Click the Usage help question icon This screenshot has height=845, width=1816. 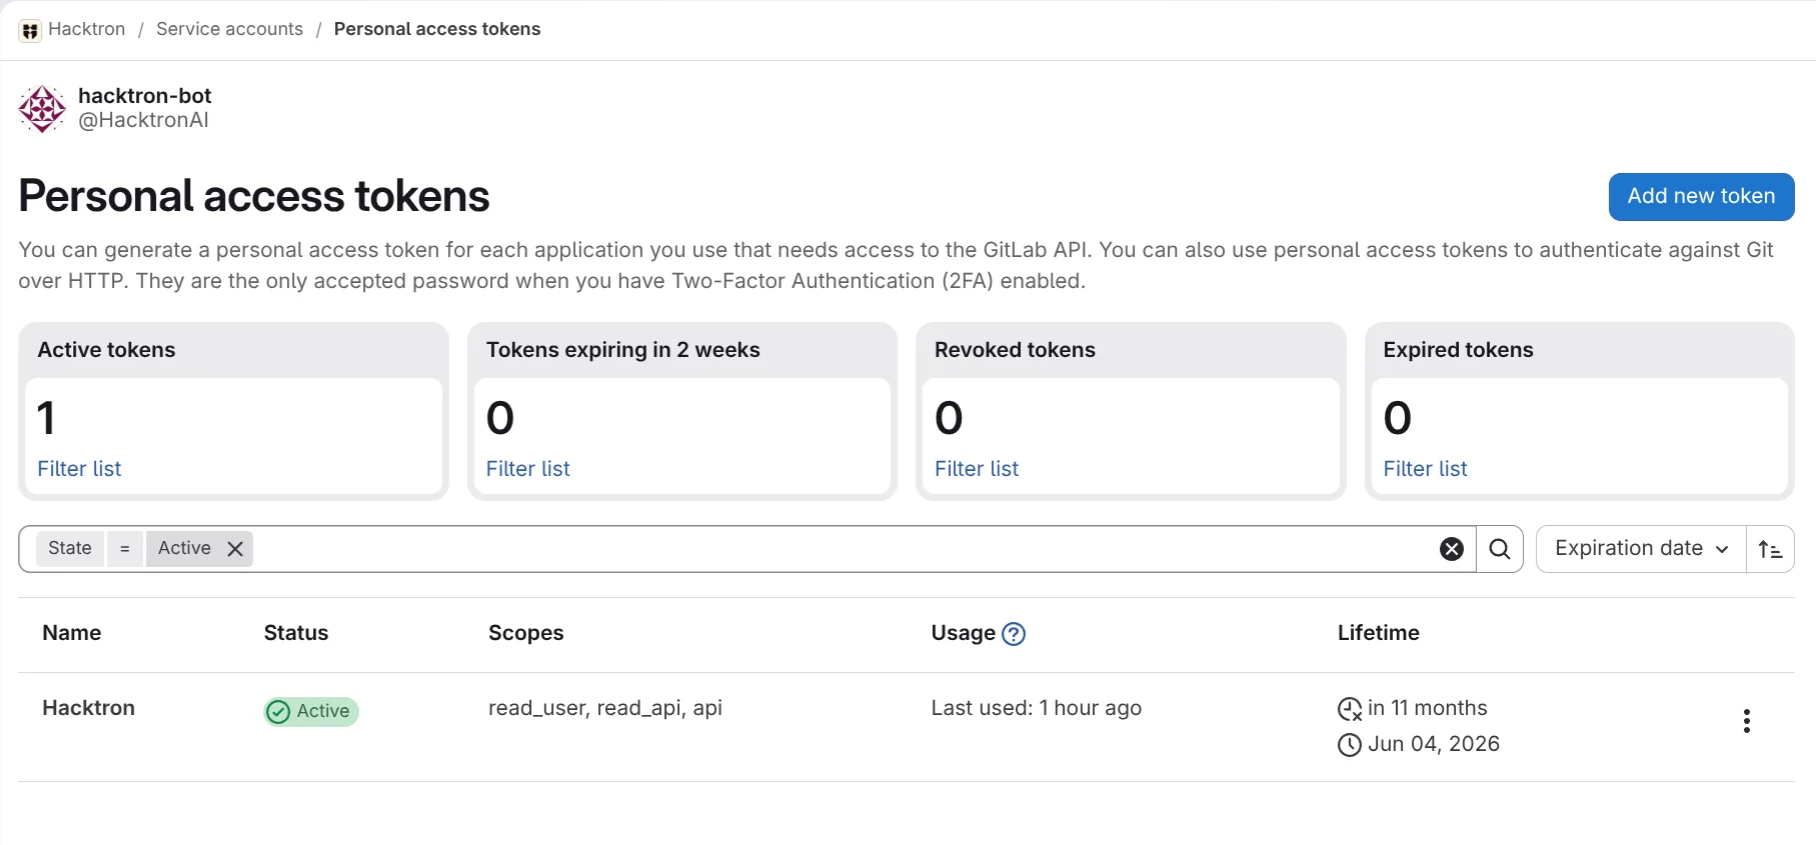(x=1013, y=634)
